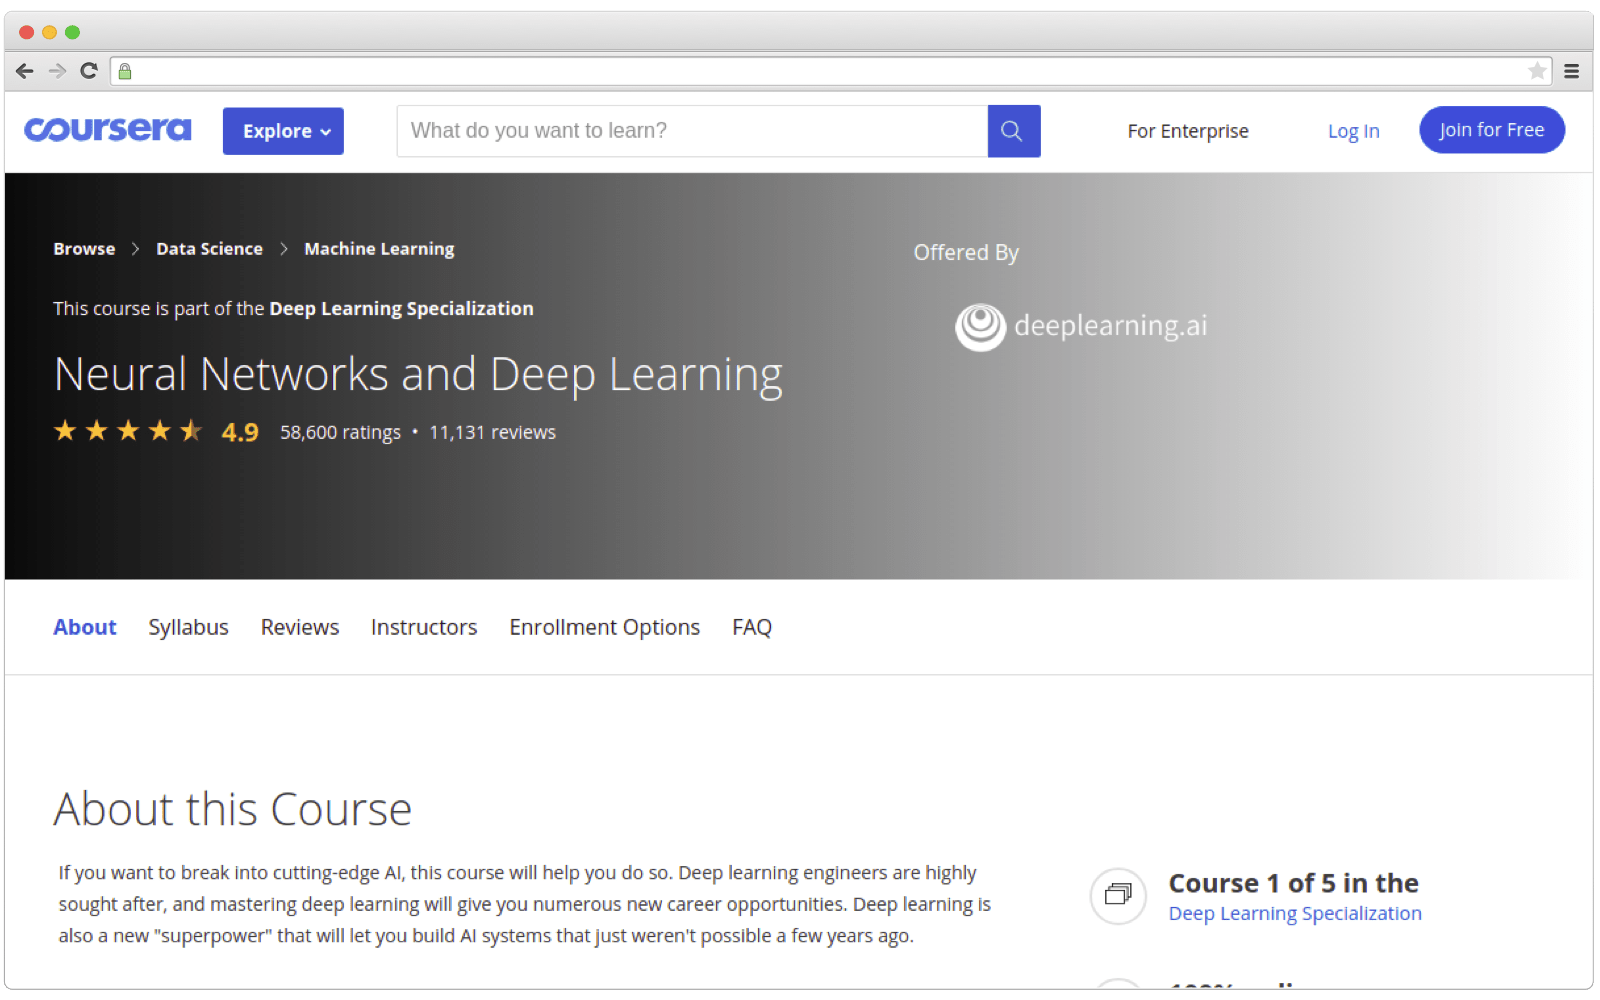Click the browser back arrow
Screen dimensions: 1600x1000
pyautogui.click(x=25, y=71)
